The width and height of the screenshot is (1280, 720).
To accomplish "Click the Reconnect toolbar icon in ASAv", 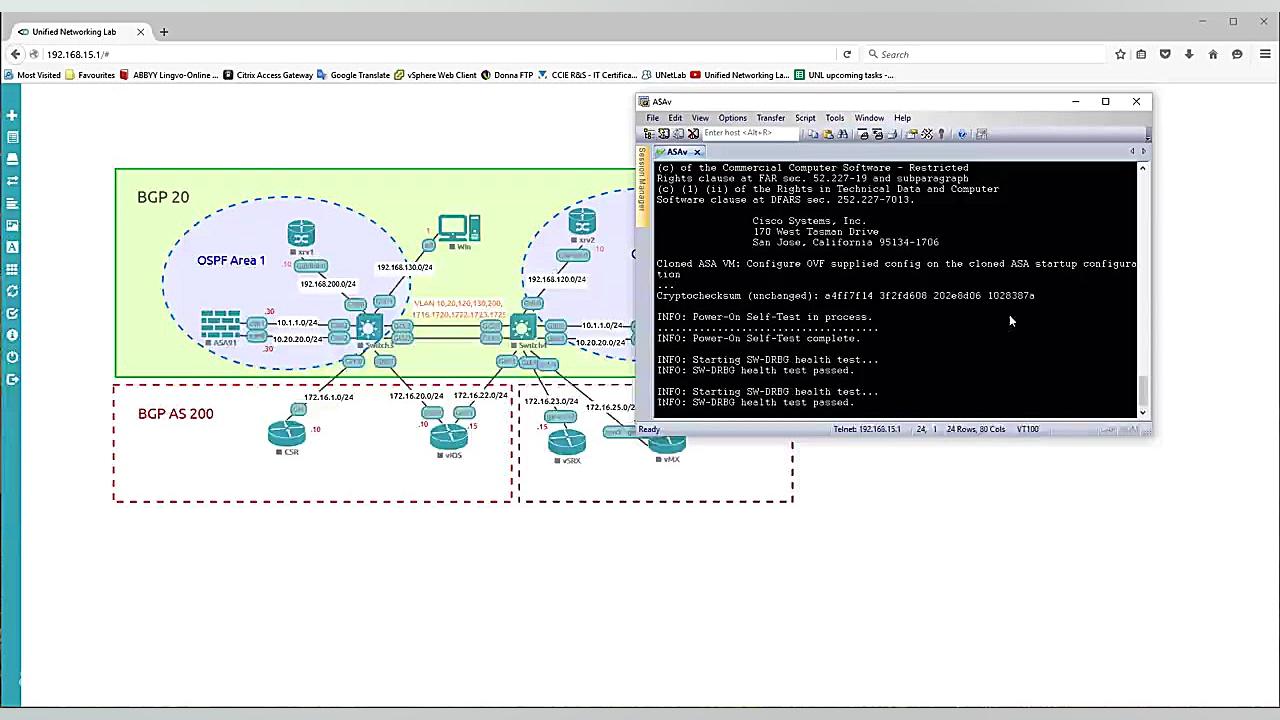I will (678, 133).
